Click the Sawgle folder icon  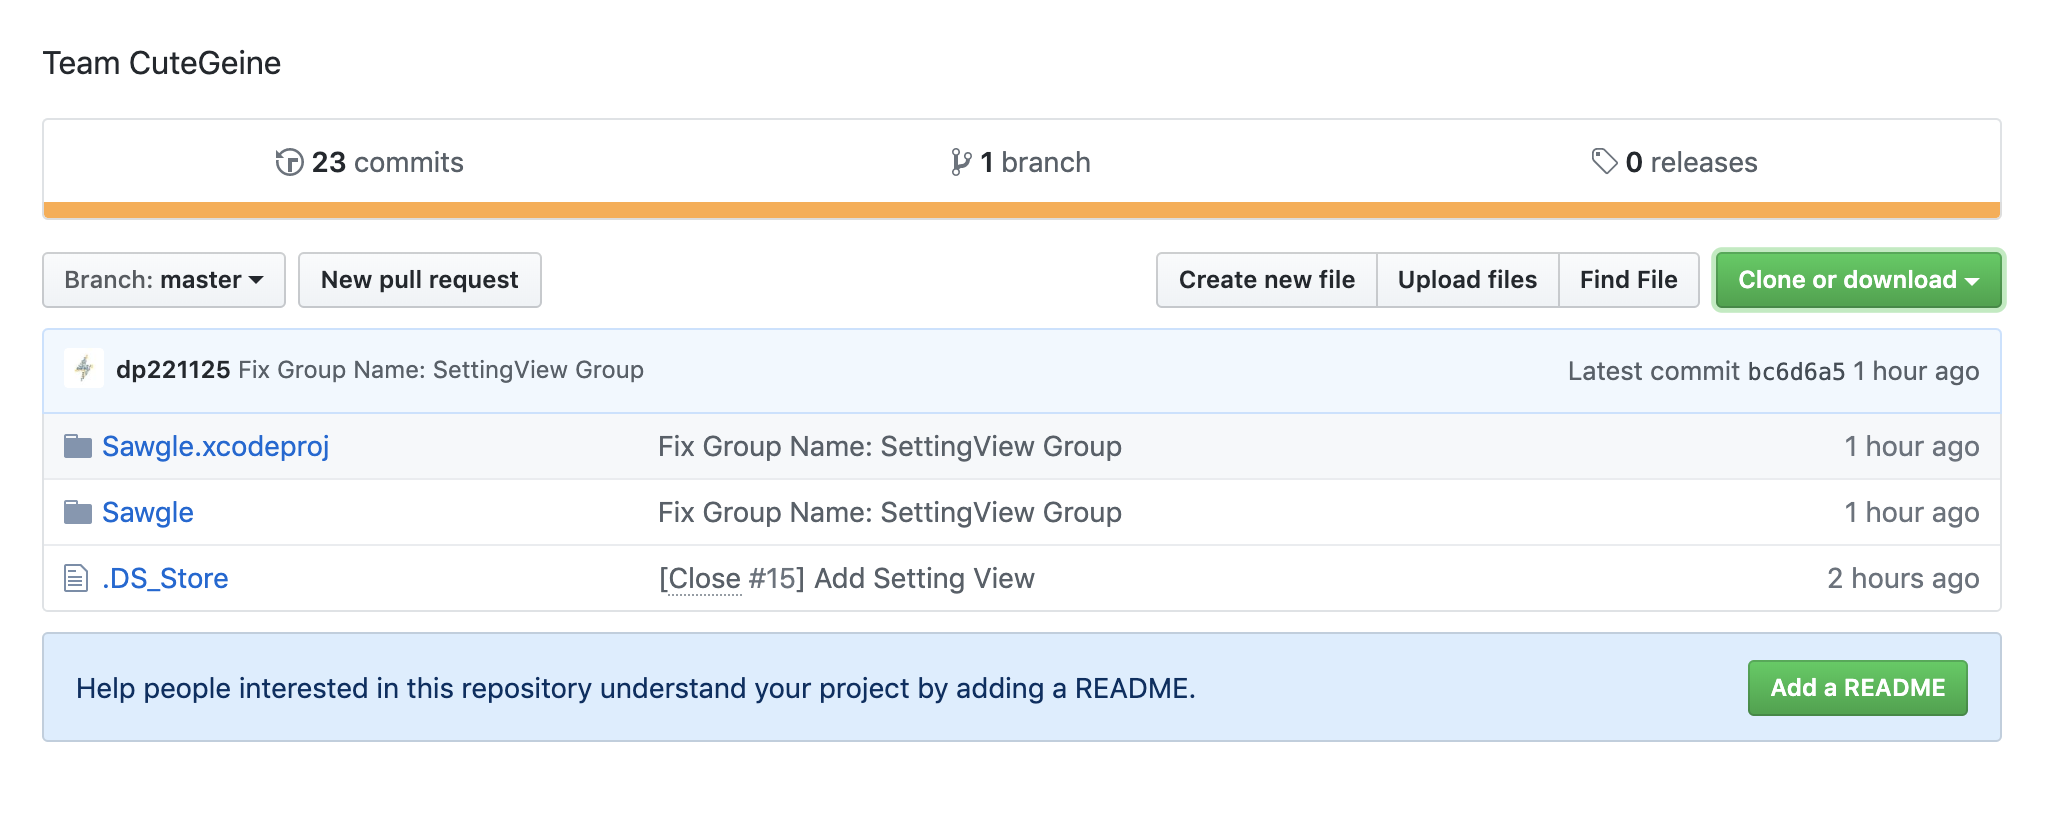pos(77,512)
